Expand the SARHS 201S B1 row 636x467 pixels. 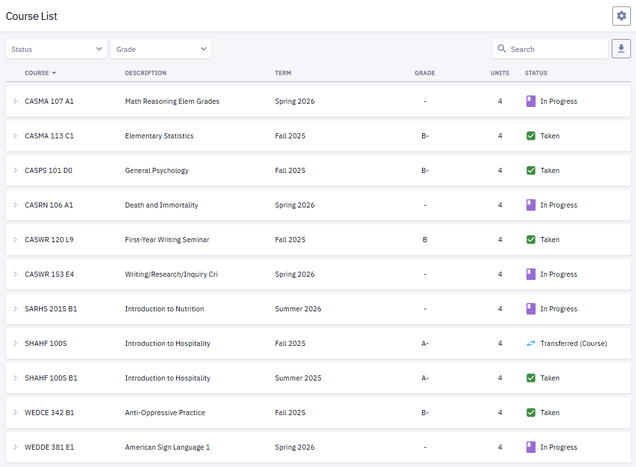click(15, 309)
